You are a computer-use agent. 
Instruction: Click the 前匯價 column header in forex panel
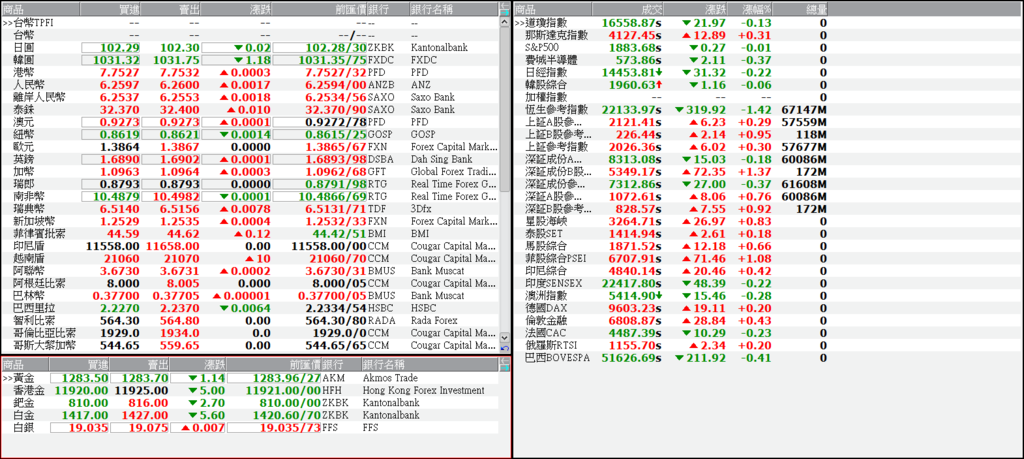(x=319, y=9)
